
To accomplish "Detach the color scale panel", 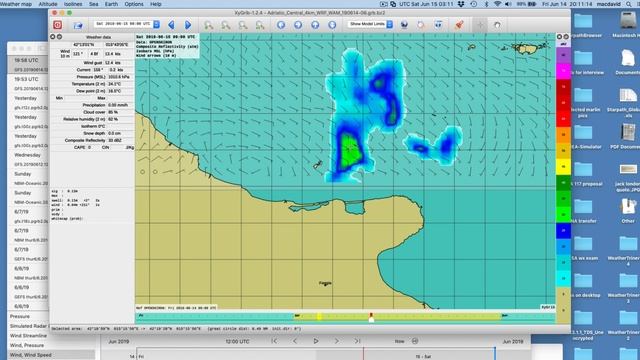I will point(566,37).
